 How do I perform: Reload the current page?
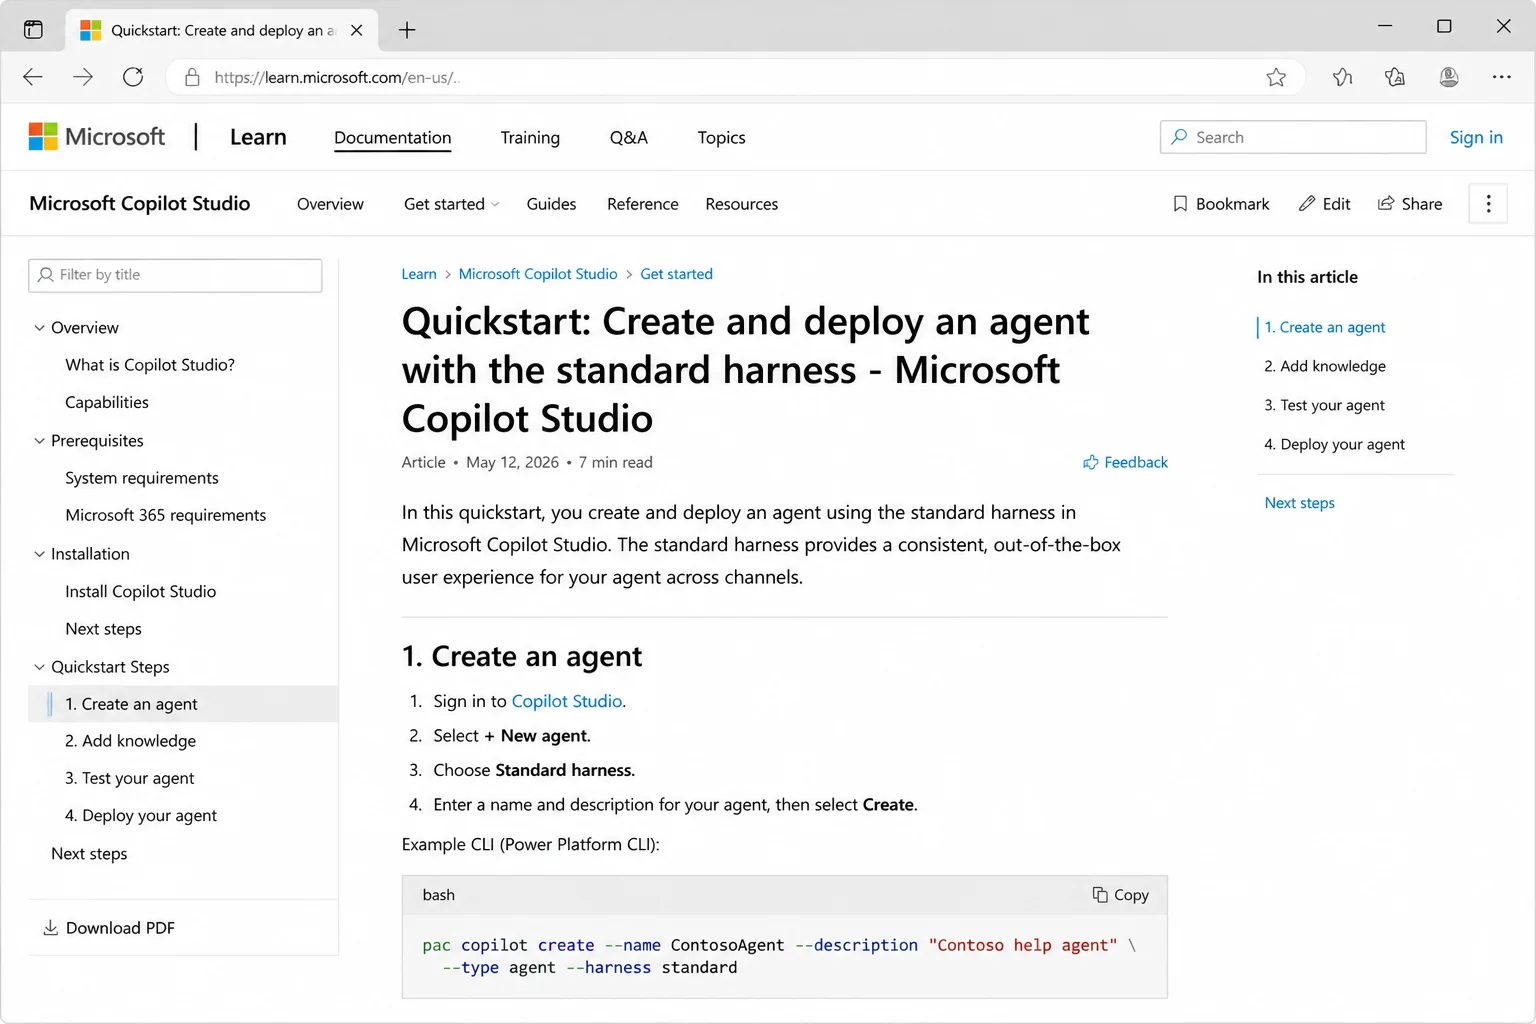tap(133, 77)
